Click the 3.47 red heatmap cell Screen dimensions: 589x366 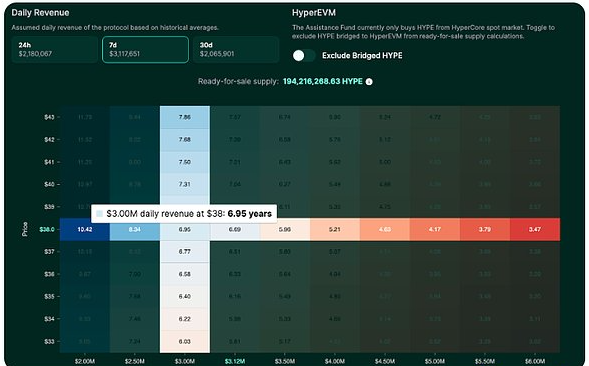[535, 229]
